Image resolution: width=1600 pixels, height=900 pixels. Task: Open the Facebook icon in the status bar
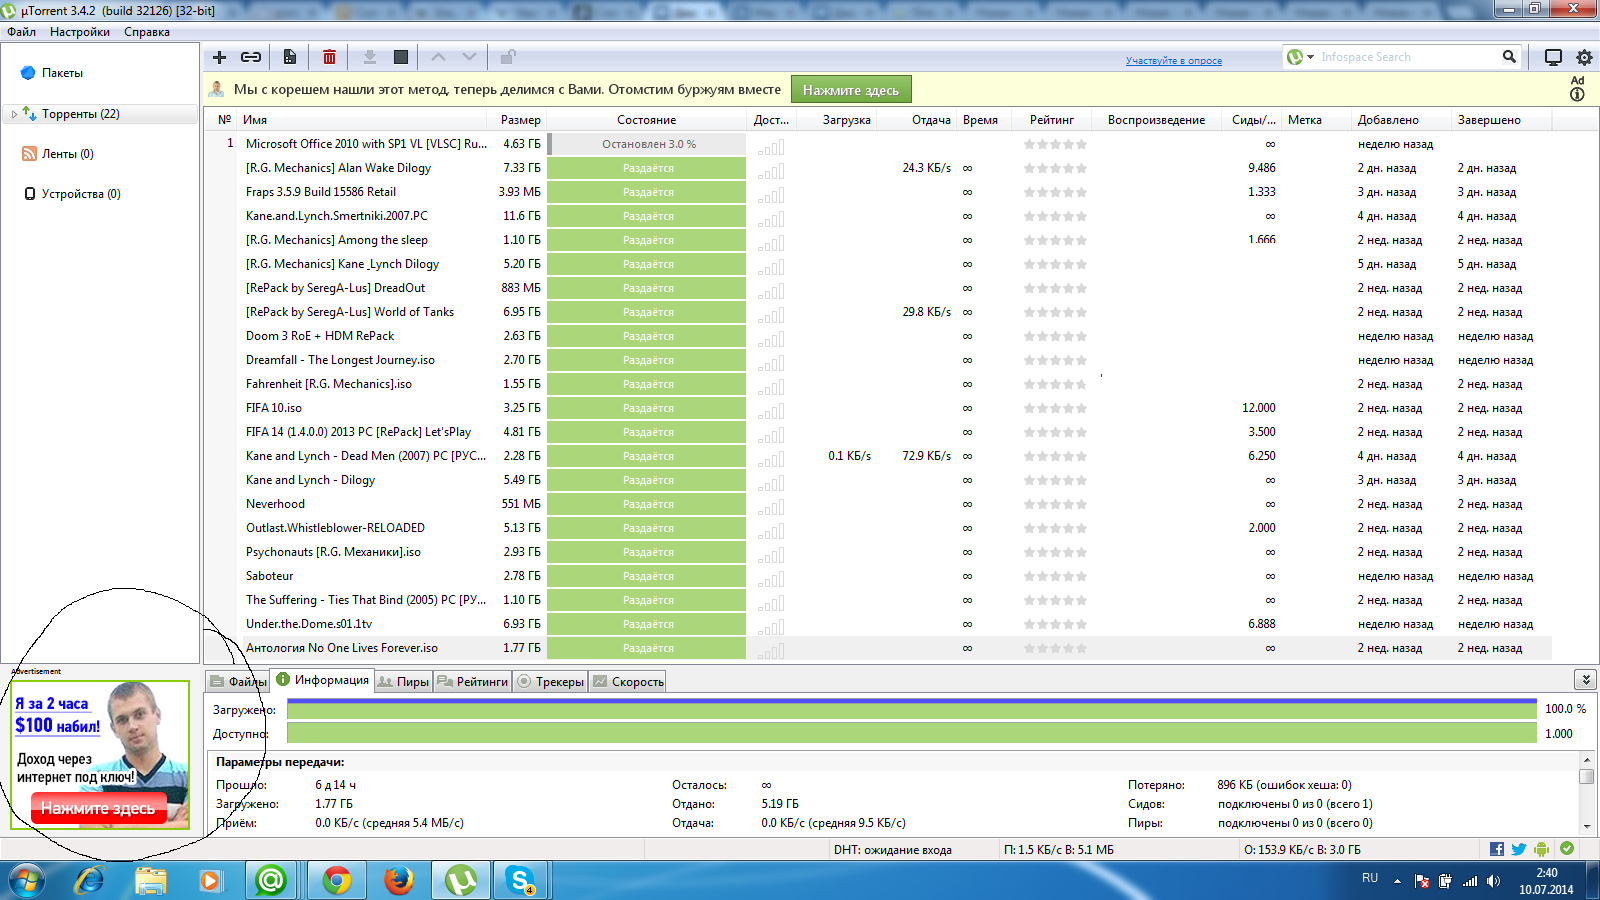point(1497,849)
